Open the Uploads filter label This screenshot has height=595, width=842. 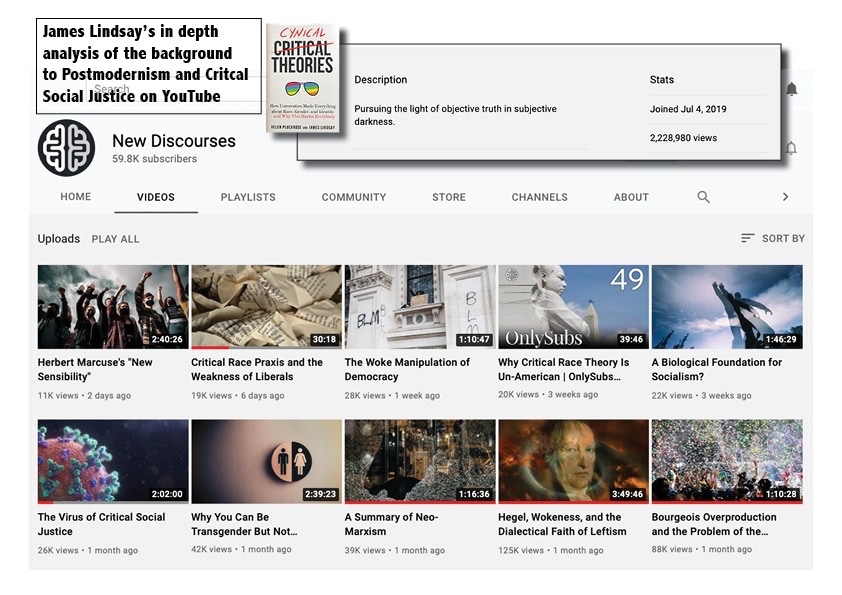(58, 239)
